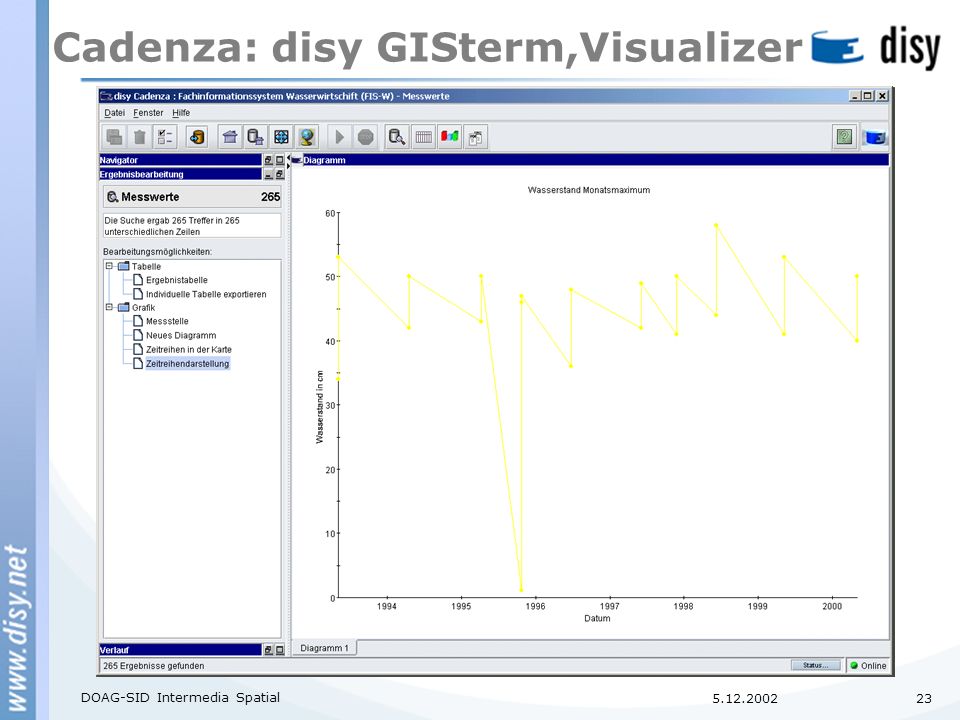Expand the left sidebar with divider right arrow
Viewport: 960px width, 720px height.
288,166
